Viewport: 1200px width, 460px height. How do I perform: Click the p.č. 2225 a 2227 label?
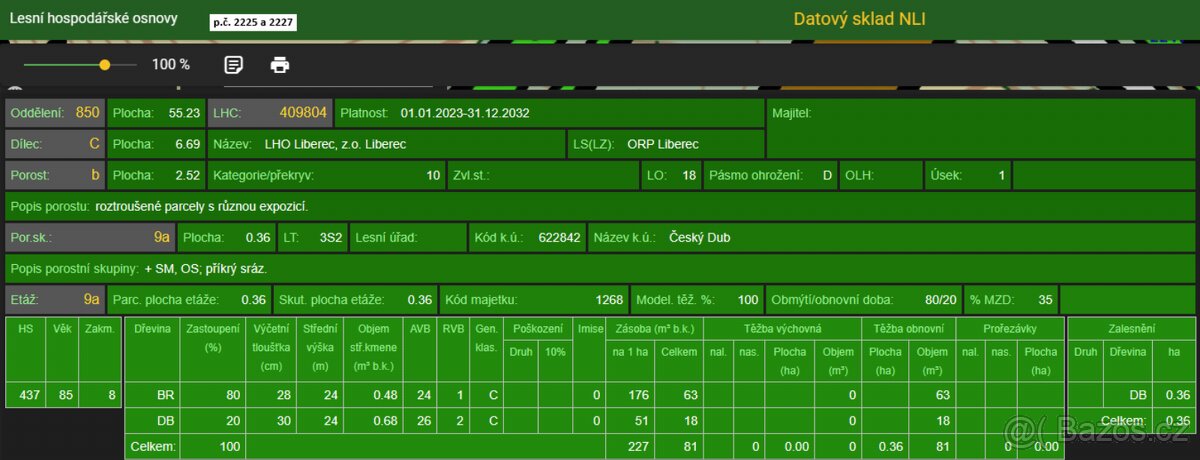pos(254,22)
